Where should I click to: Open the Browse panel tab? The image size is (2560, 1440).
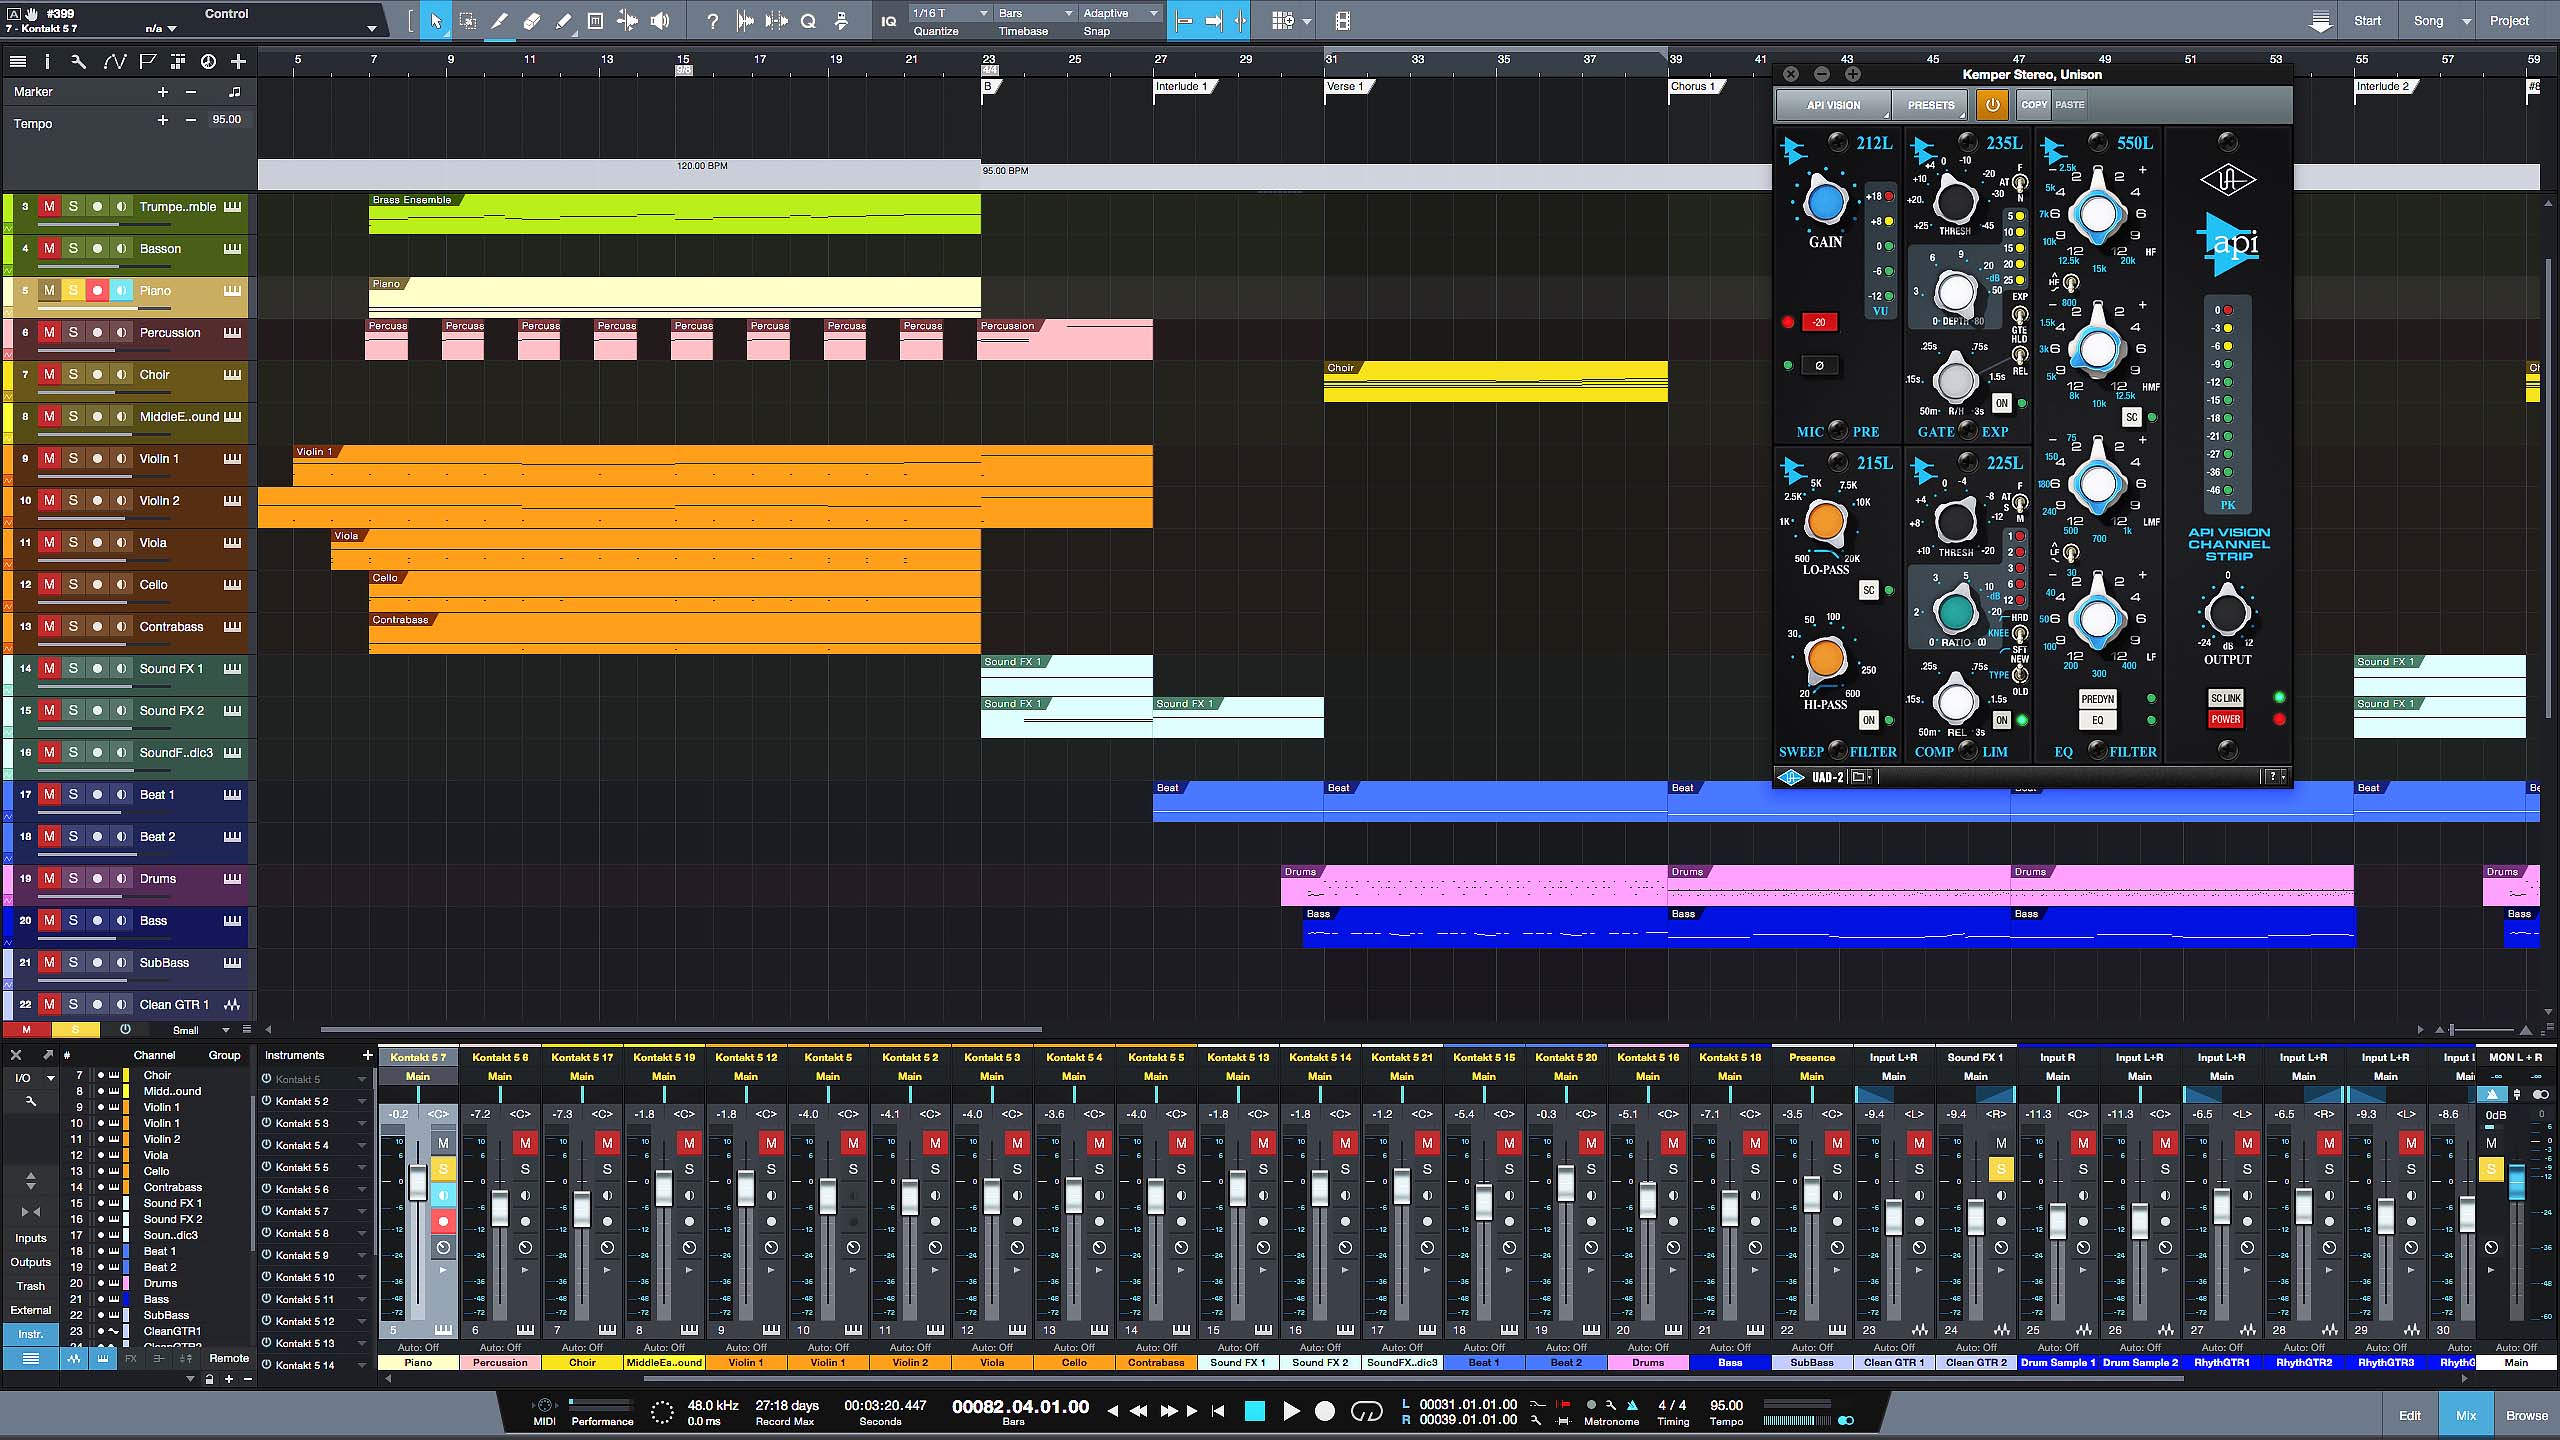(x=2527, y=1415)
